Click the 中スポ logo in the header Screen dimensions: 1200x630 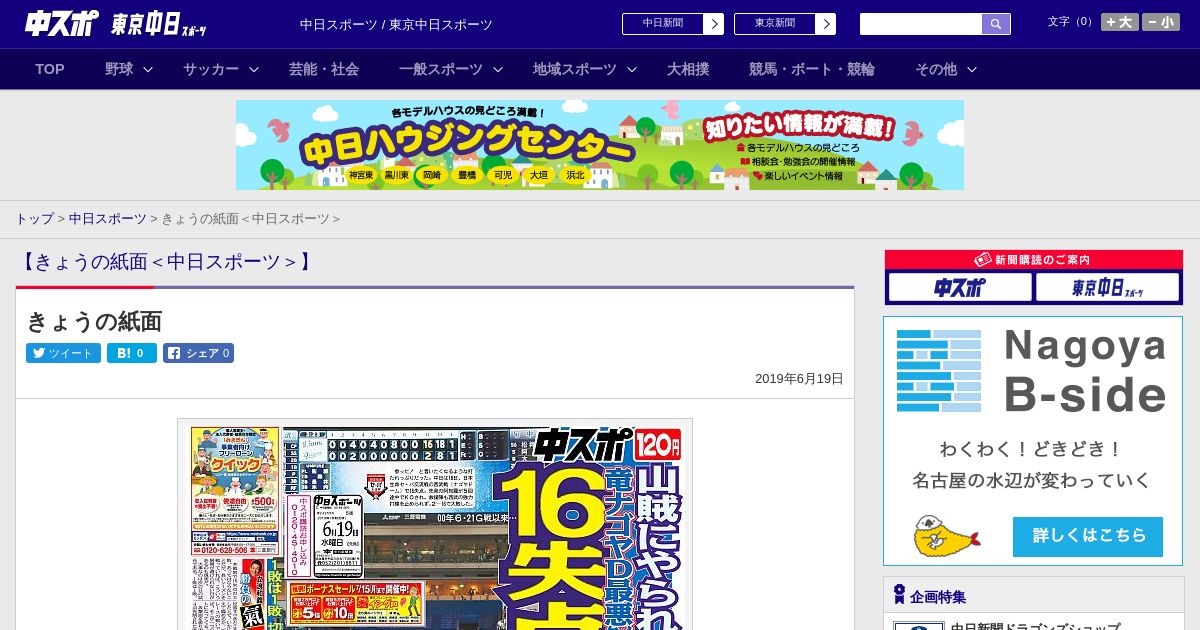click(x=62, y=23)
